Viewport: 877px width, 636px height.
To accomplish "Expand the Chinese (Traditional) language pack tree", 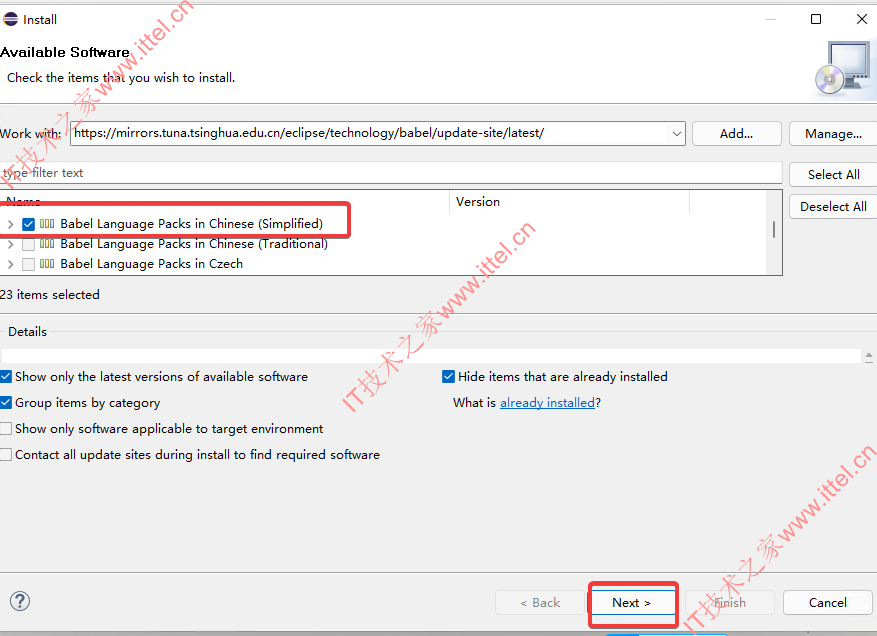I will point(11,244).
